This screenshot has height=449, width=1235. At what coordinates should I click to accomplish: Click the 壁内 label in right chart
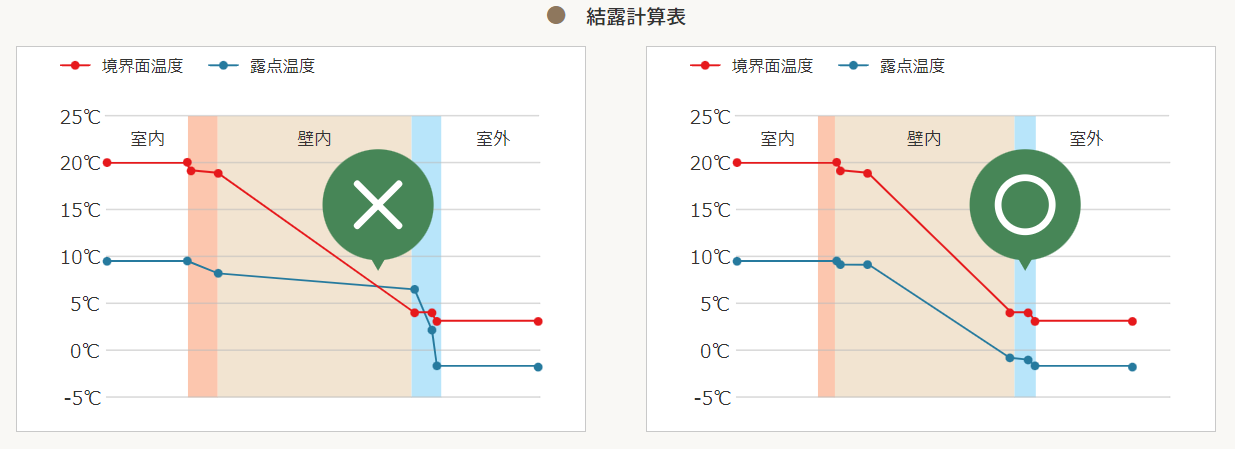[924, 139]
